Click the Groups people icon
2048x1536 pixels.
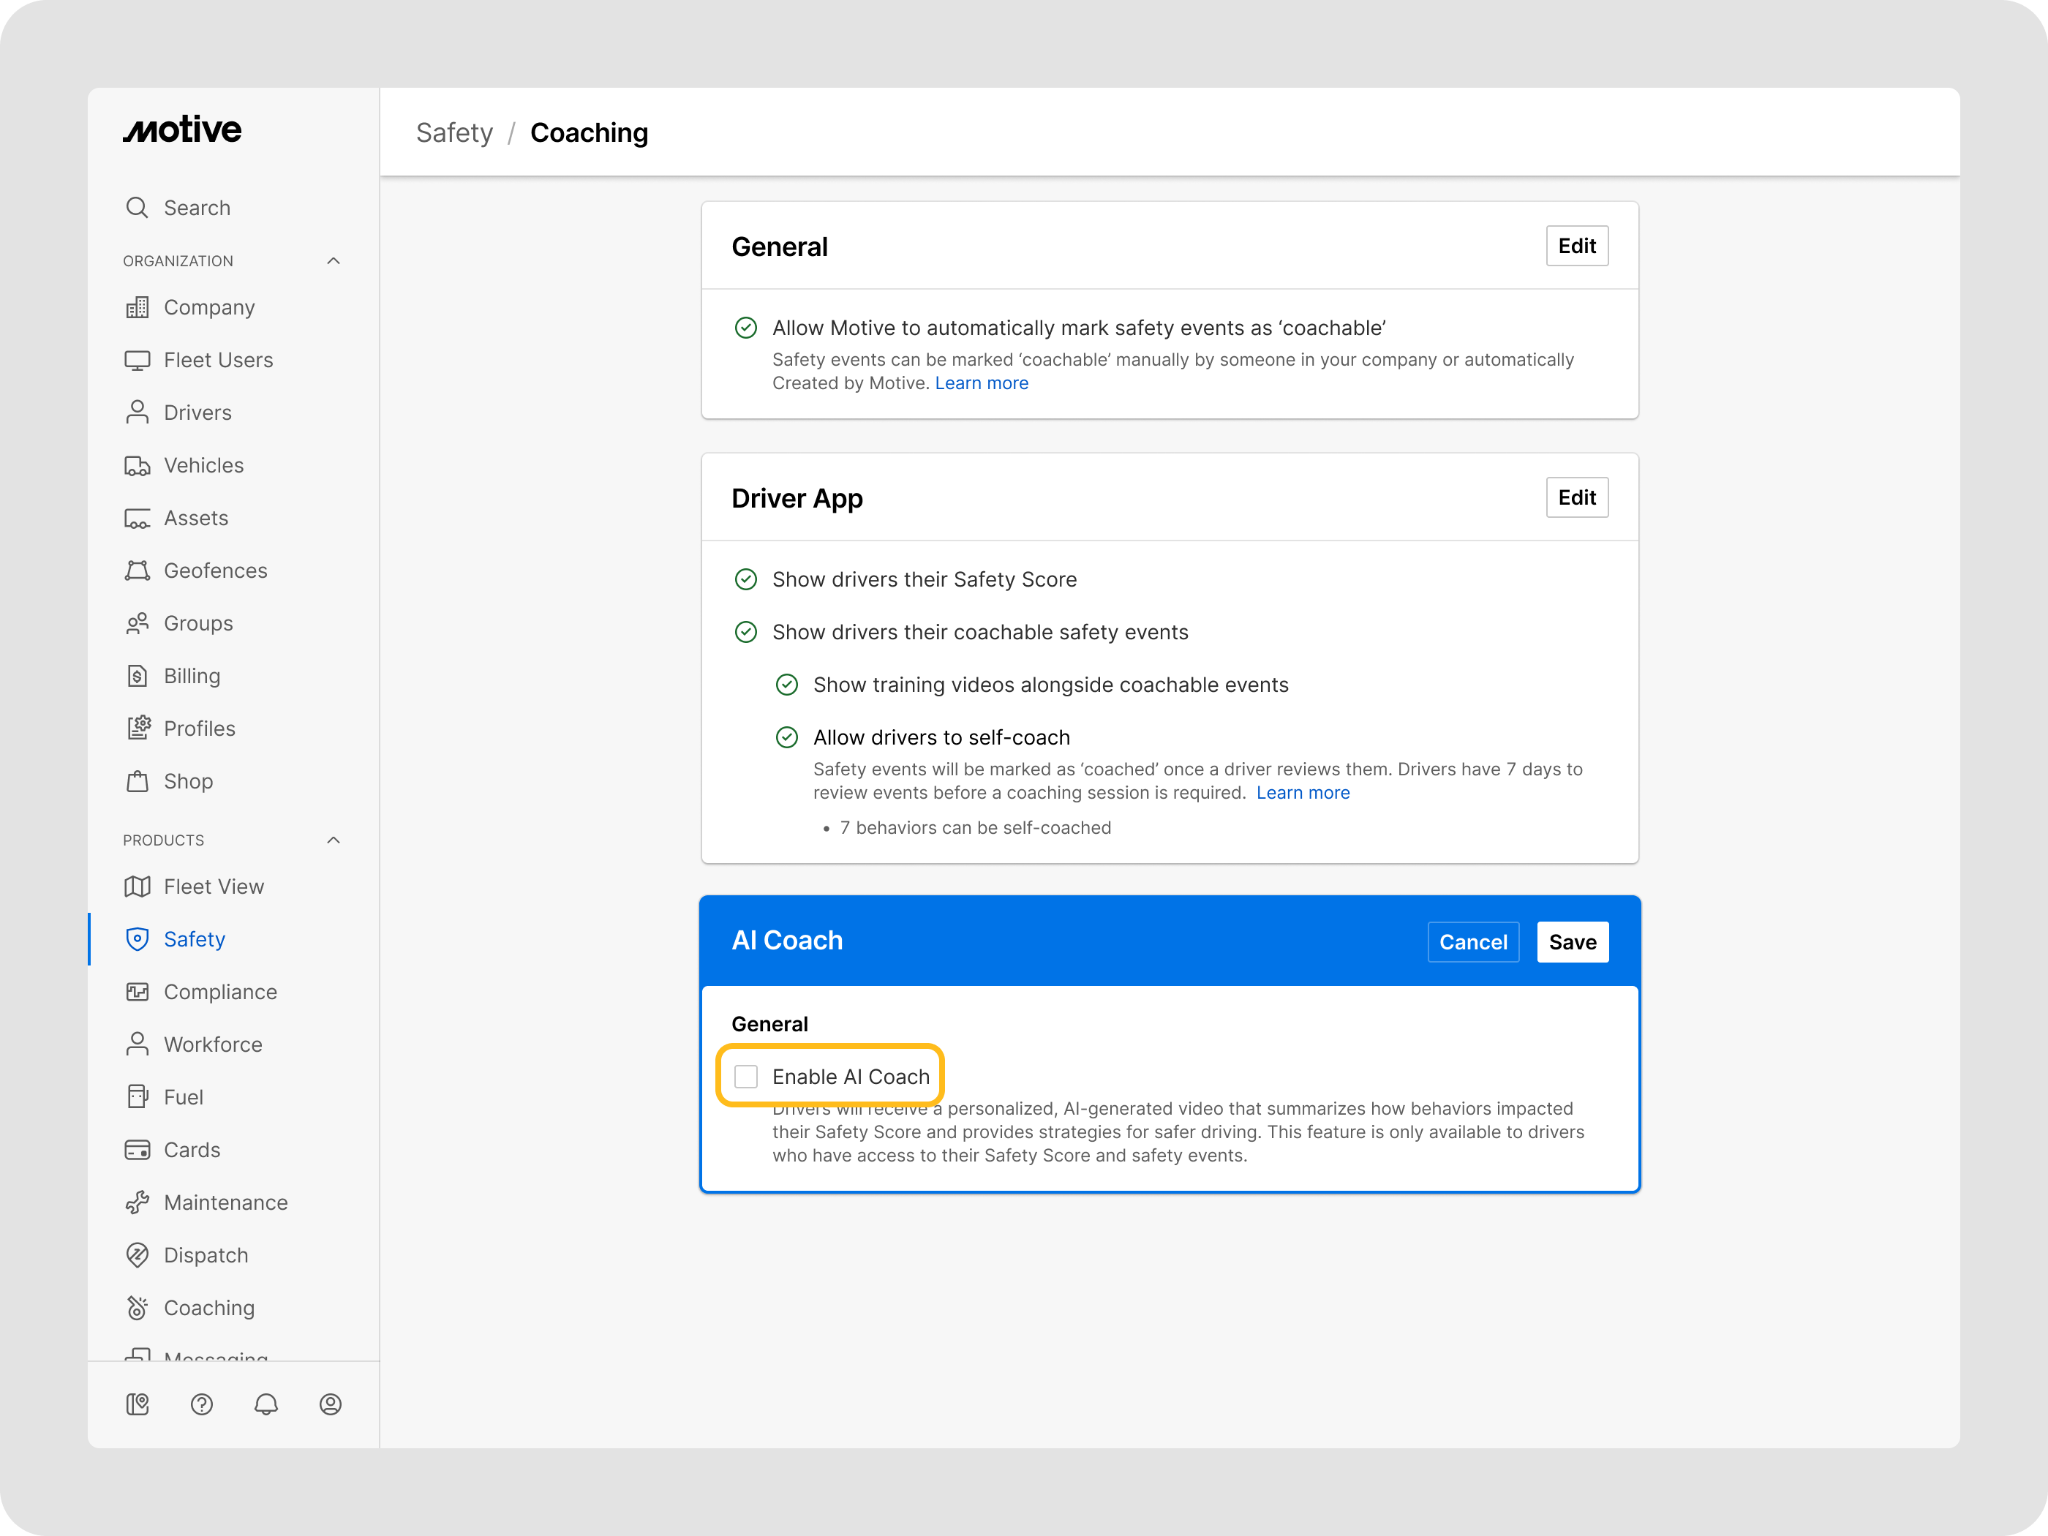(137, 623)
